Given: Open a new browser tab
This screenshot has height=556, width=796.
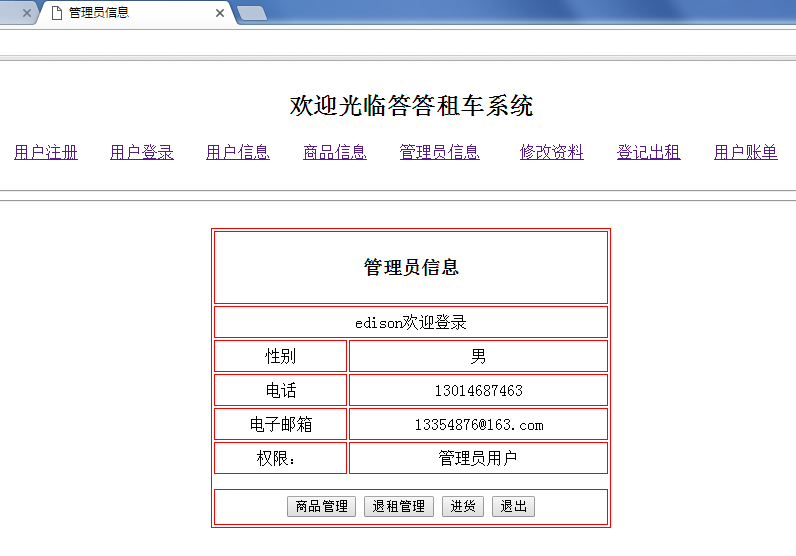Looking at the screenshot, I should pyautogui.click(x=252, y=14).
